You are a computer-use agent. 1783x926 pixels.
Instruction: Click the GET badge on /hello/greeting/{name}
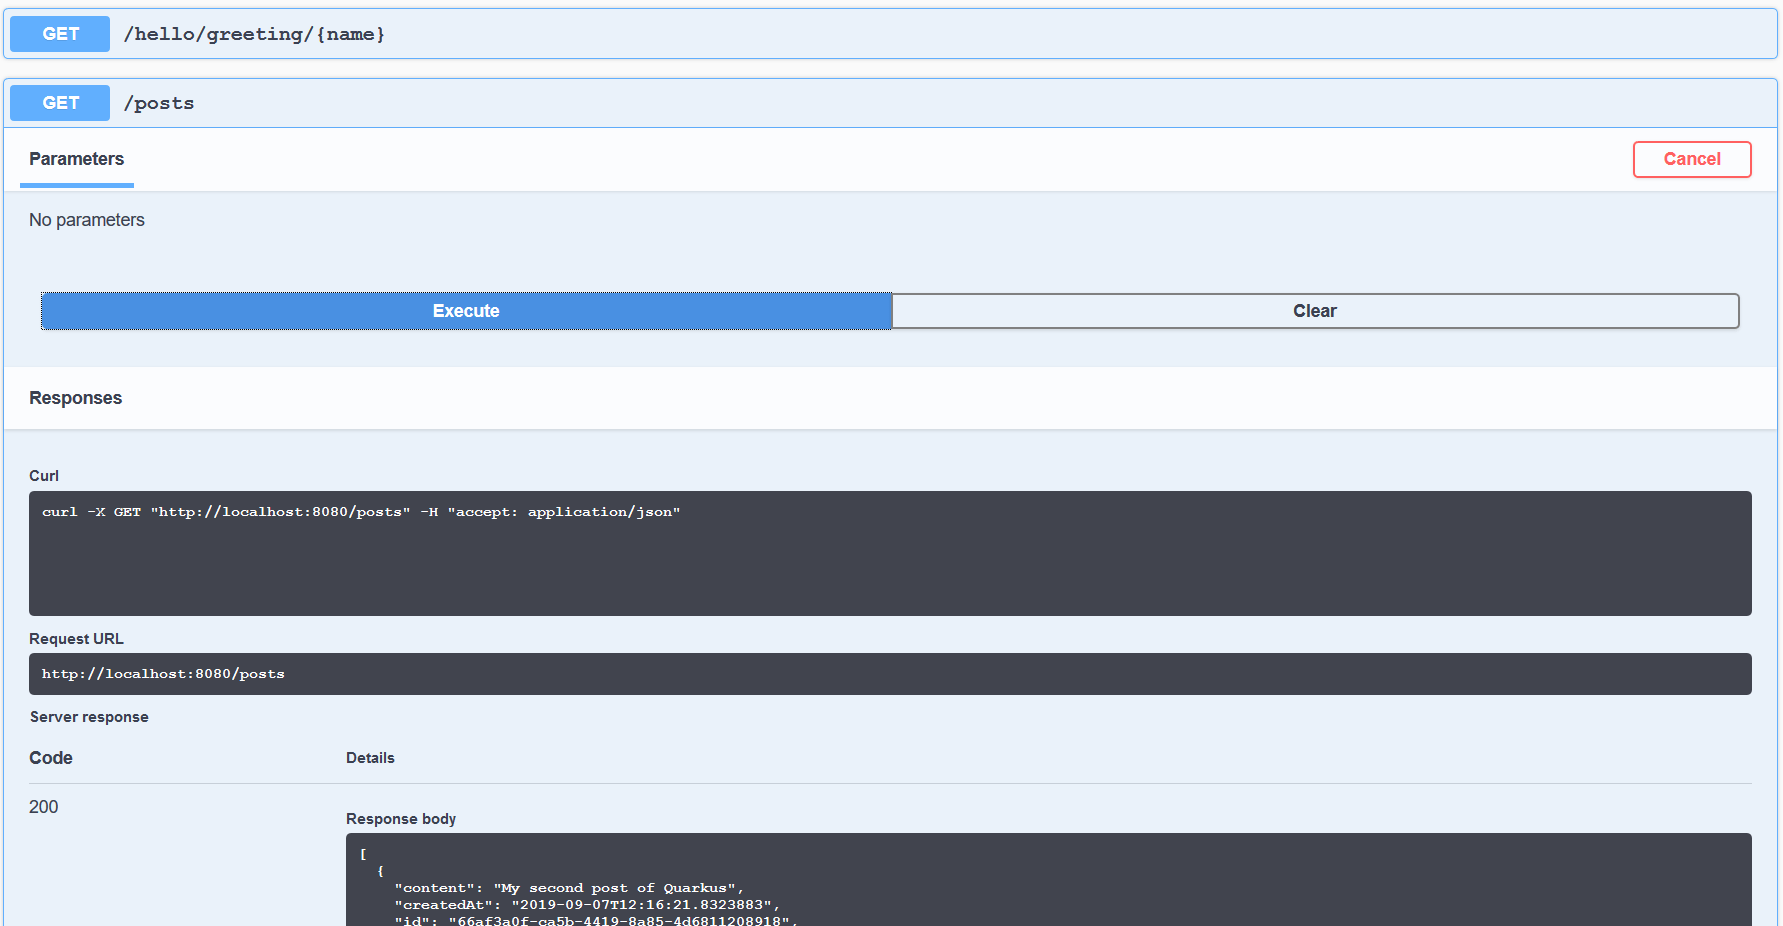coord(59,33)
